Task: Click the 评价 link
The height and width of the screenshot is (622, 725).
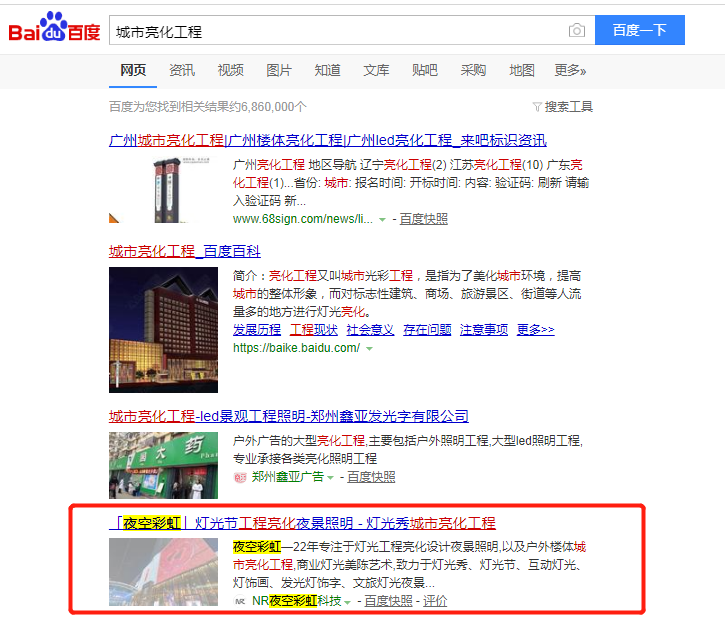Action: click(435, 601)
